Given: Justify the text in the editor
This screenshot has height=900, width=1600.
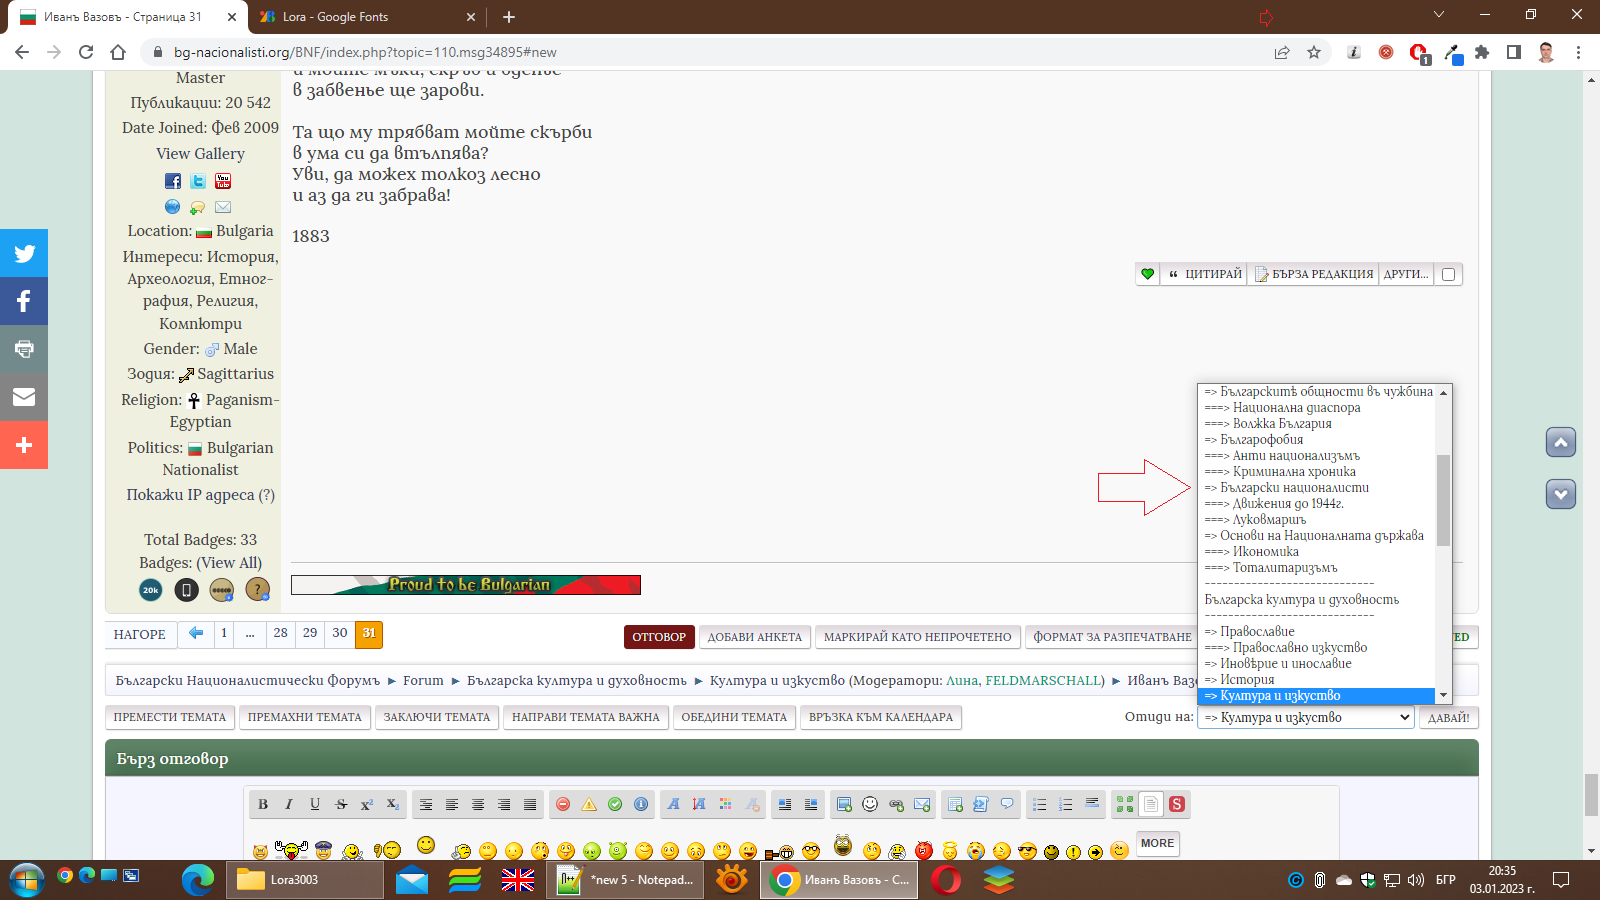Looking at the screenshot, I should tap(530, 804).
